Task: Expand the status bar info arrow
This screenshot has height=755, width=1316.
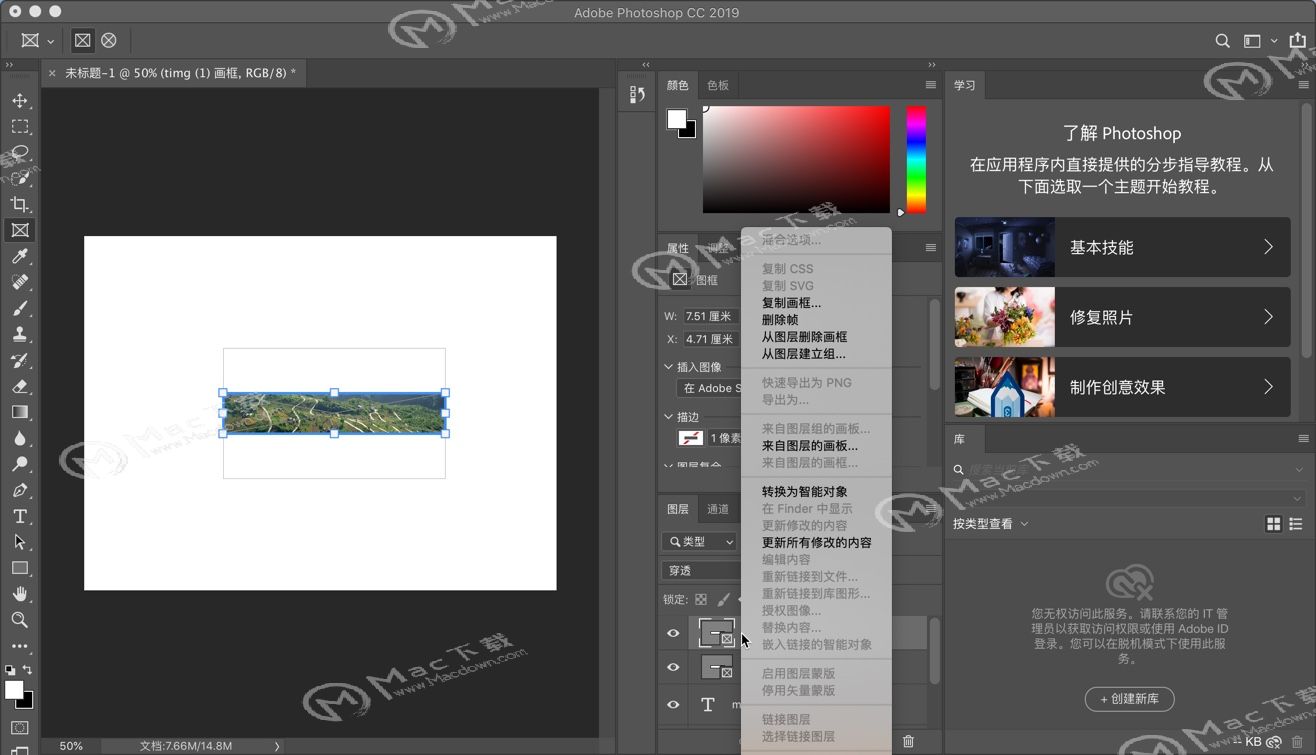Action: click(x=277, y=746)
